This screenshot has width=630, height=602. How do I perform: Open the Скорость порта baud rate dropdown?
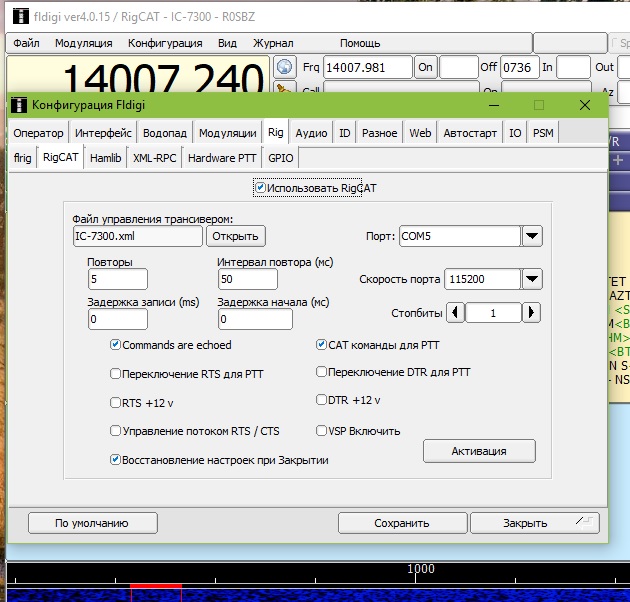(532, 279)
